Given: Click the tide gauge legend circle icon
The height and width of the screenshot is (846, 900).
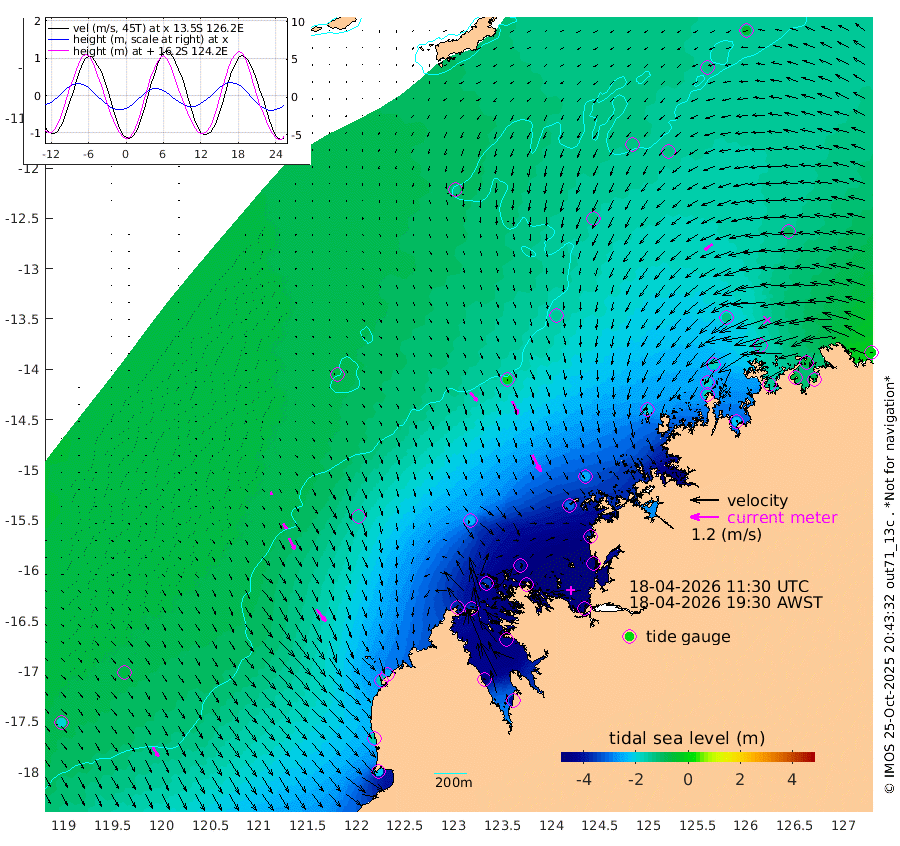Looking at the screenshot, I should coord(630,637).
